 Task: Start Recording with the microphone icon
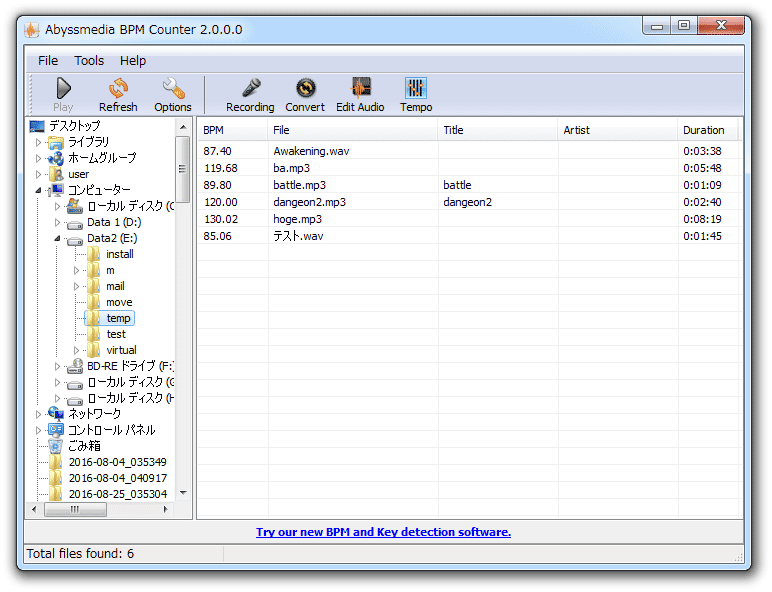[251, 89]
